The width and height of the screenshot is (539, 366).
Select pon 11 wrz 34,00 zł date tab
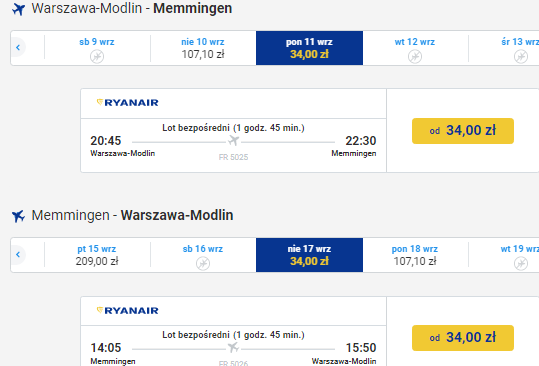click(x=309, y=48)
